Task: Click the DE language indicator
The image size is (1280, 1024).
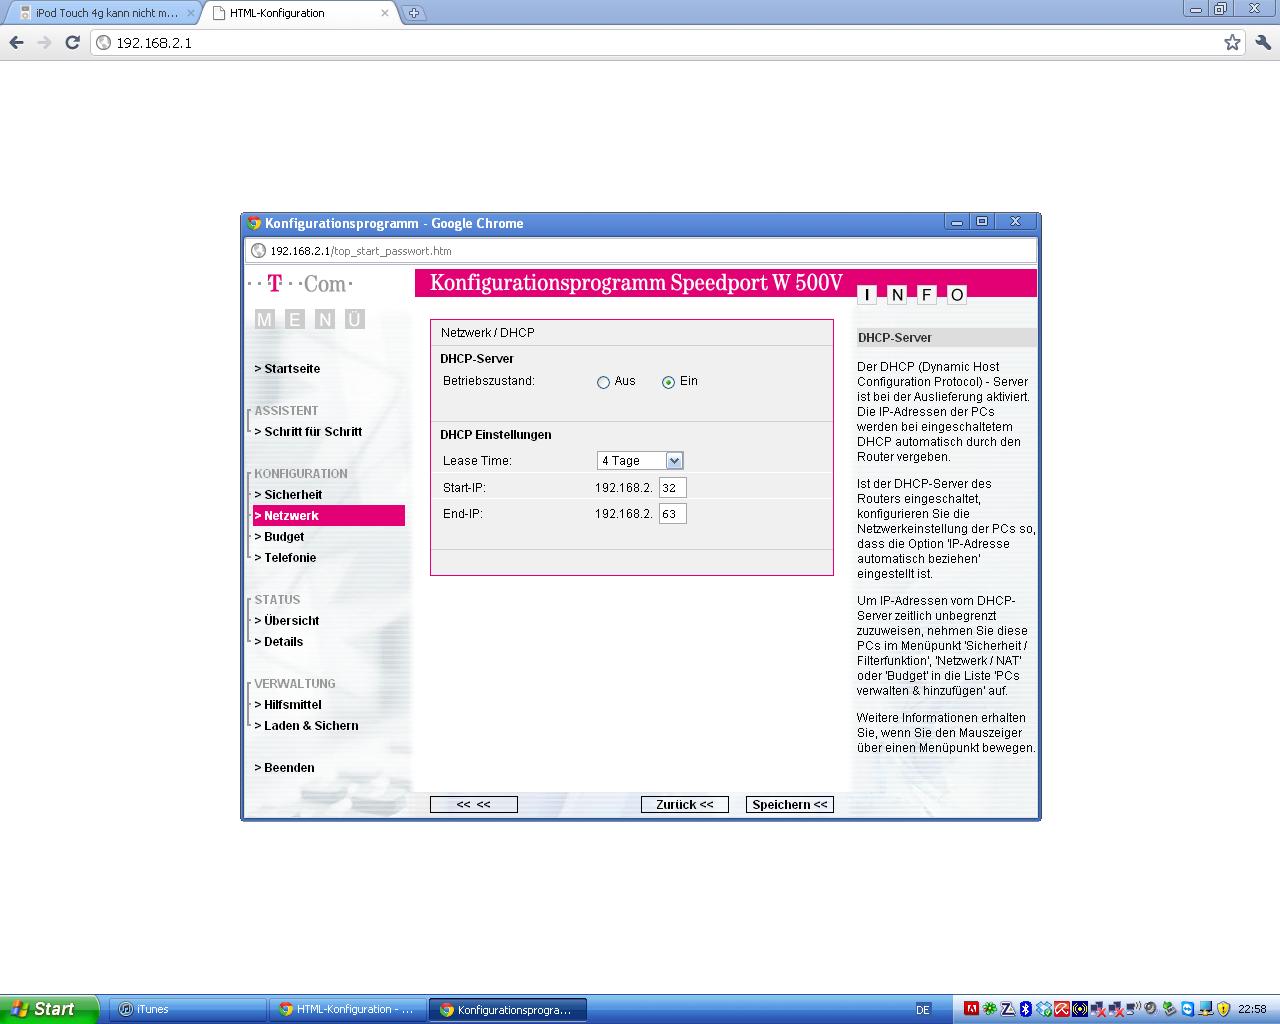Action: tap(923, 1010)
